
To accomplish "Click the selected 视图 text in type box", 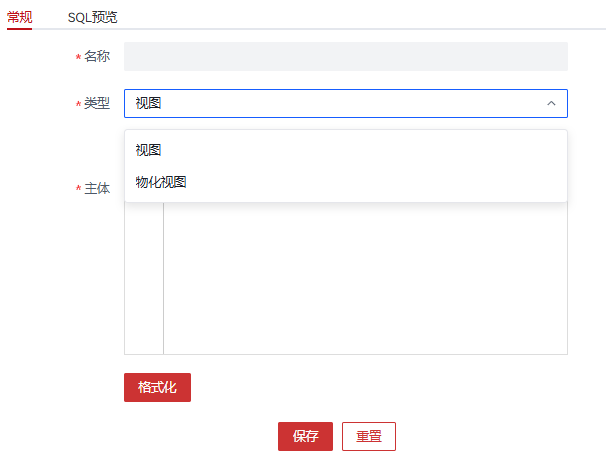I will point(148,104).
